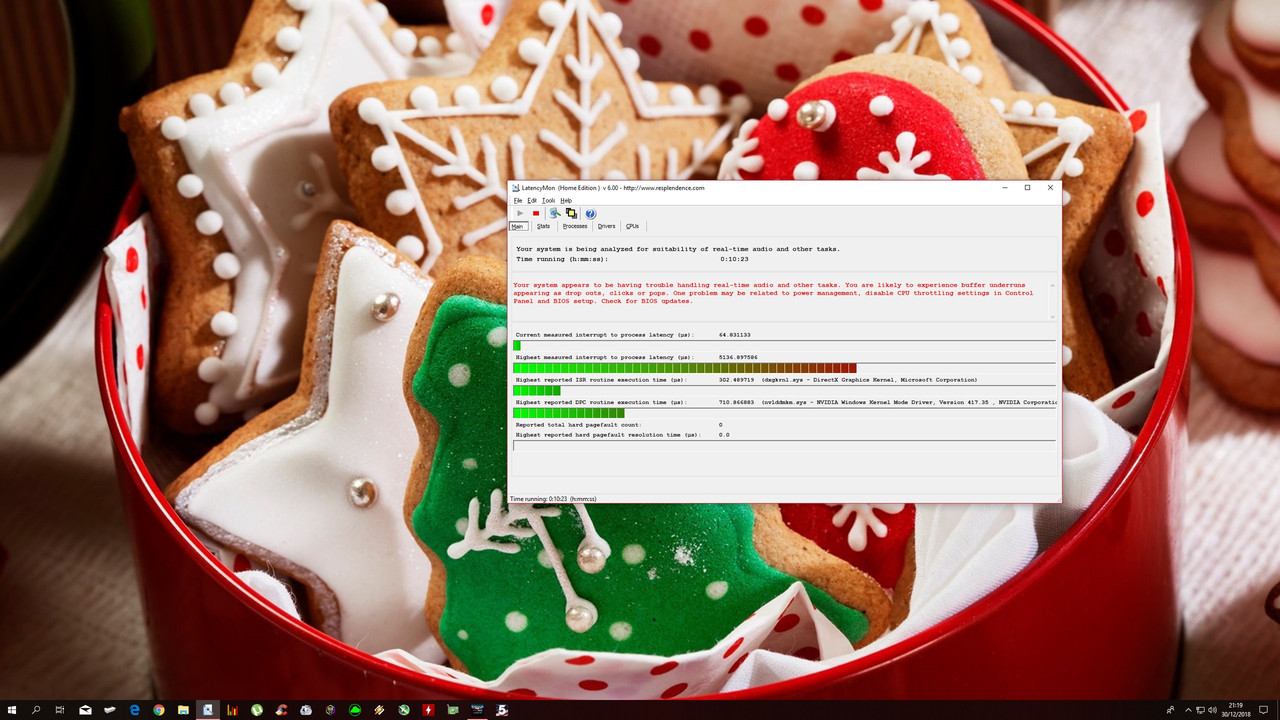Open the red lightning bolt taskbar icon
The image size is (1280, 720).
point(428,710)
